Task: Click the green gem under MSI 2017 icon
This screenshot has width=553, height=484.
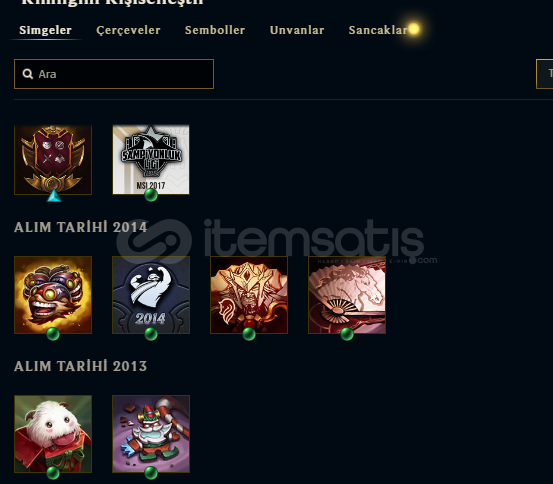Action: [x=151, y=195]
